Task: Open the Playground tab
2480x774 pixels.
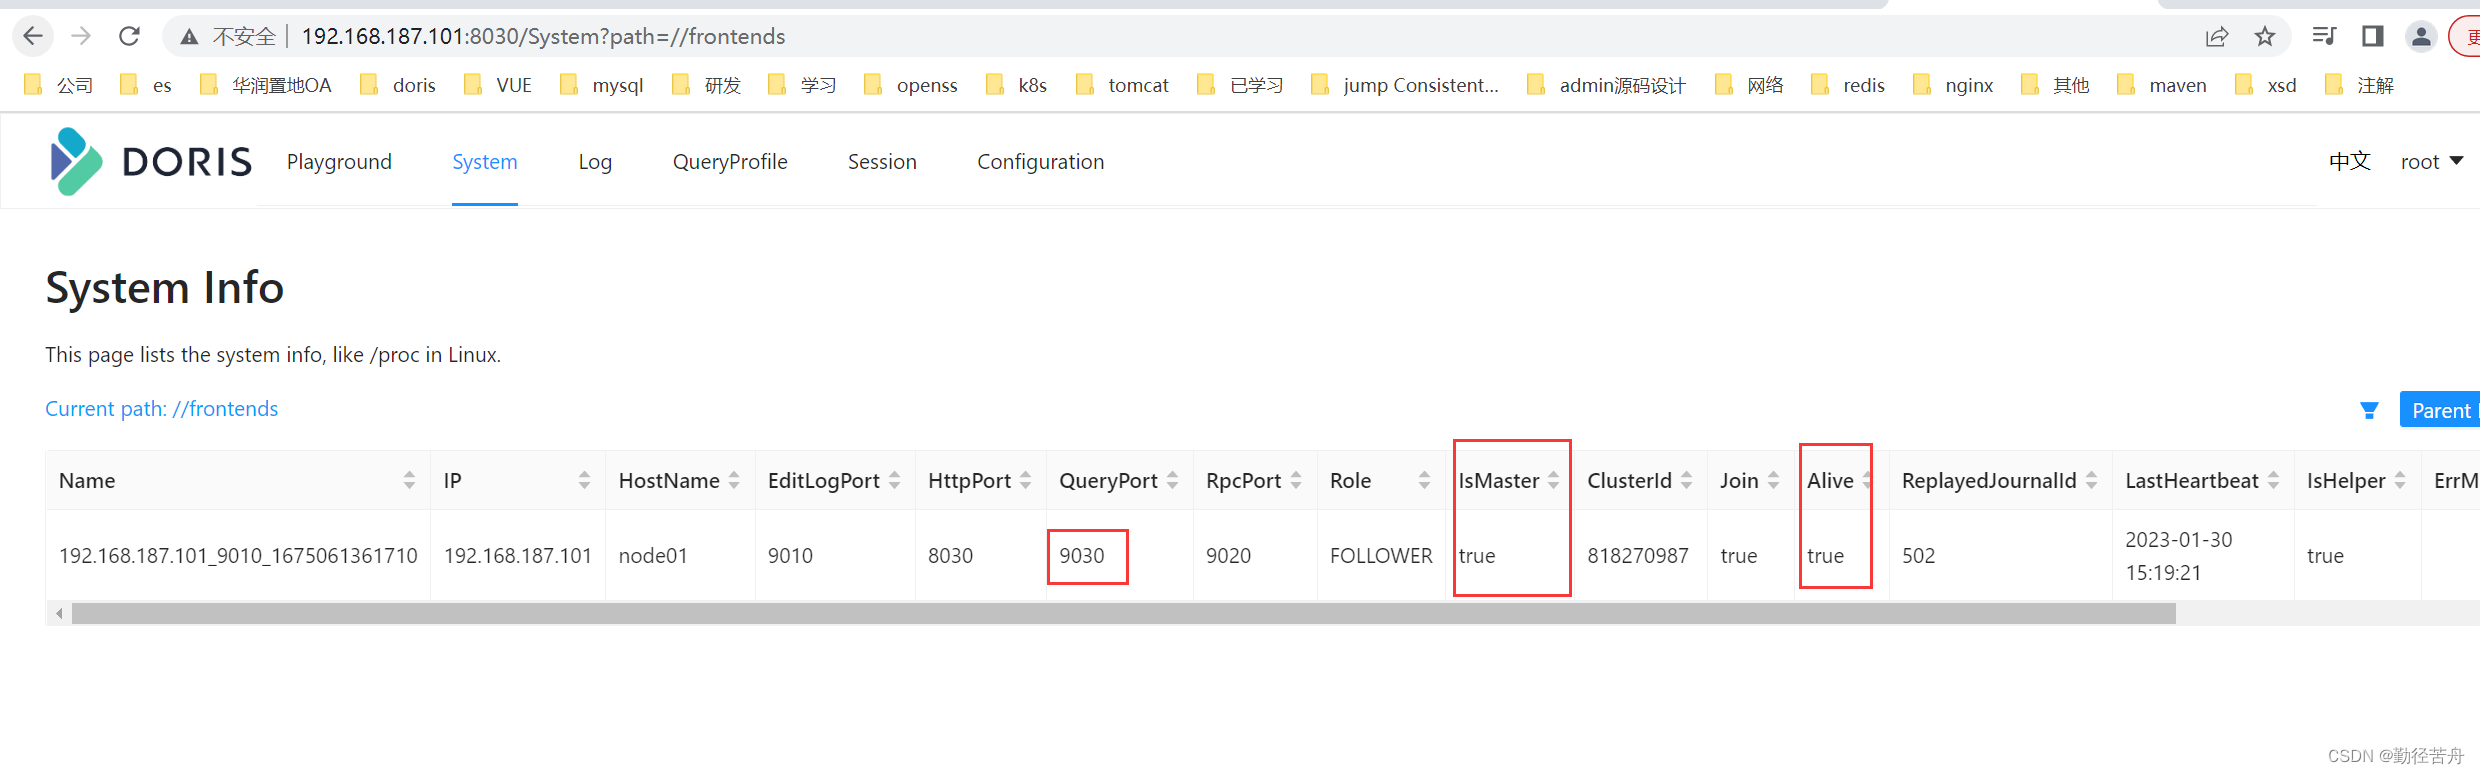Action: pos(339,162)
